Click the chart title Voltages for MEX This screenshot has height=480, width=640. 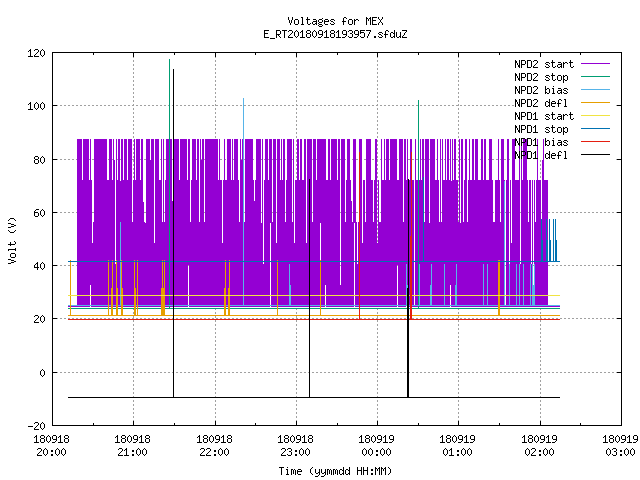click(x=335, y=21)
